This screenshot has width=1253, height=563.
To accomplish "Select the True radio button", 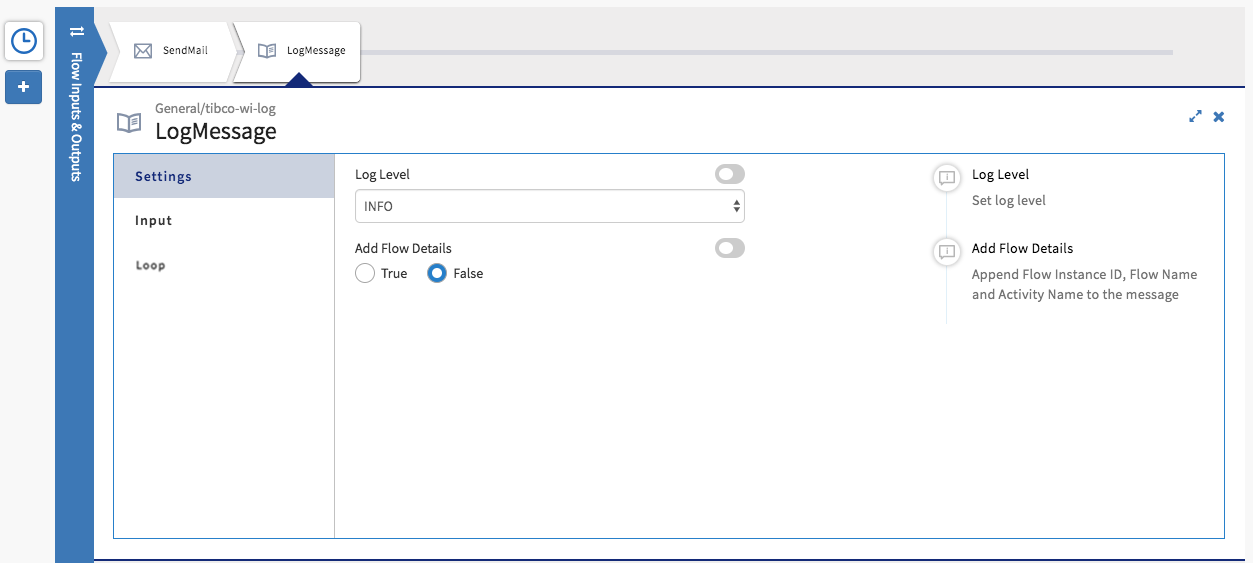I will pyautogui.click(x=366, y=274).
